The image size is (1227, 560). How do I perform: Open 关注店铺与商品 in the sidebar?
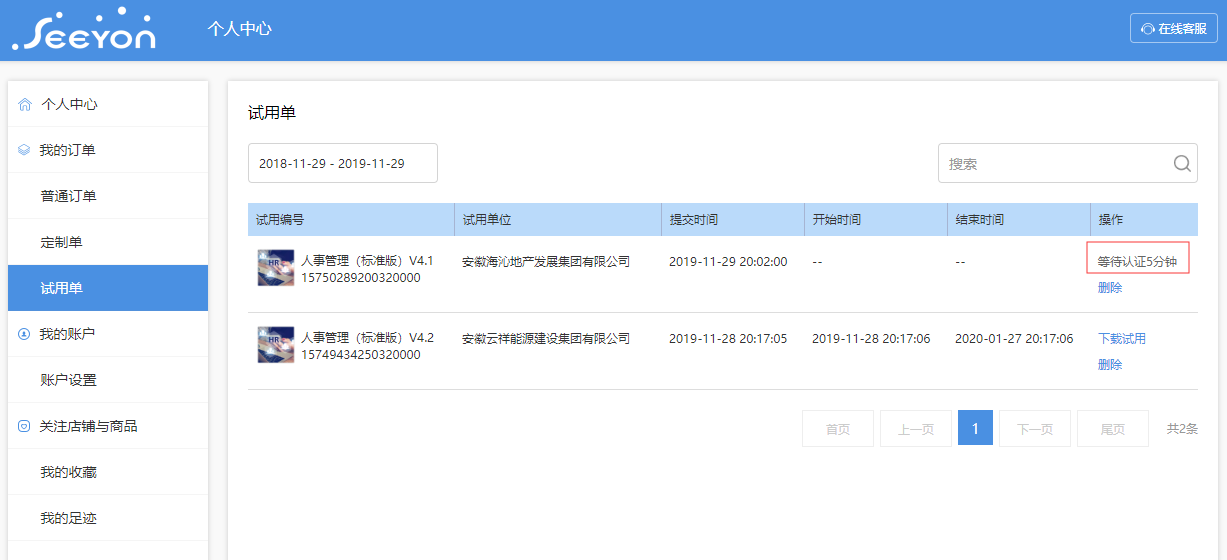[x=108, y=426]
